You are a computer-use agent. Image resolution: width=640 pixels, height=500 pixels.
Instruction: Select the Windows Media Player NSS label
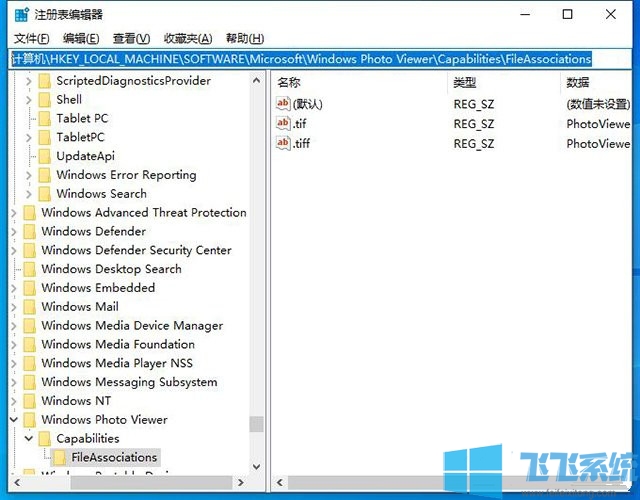(x=117, y=363)
